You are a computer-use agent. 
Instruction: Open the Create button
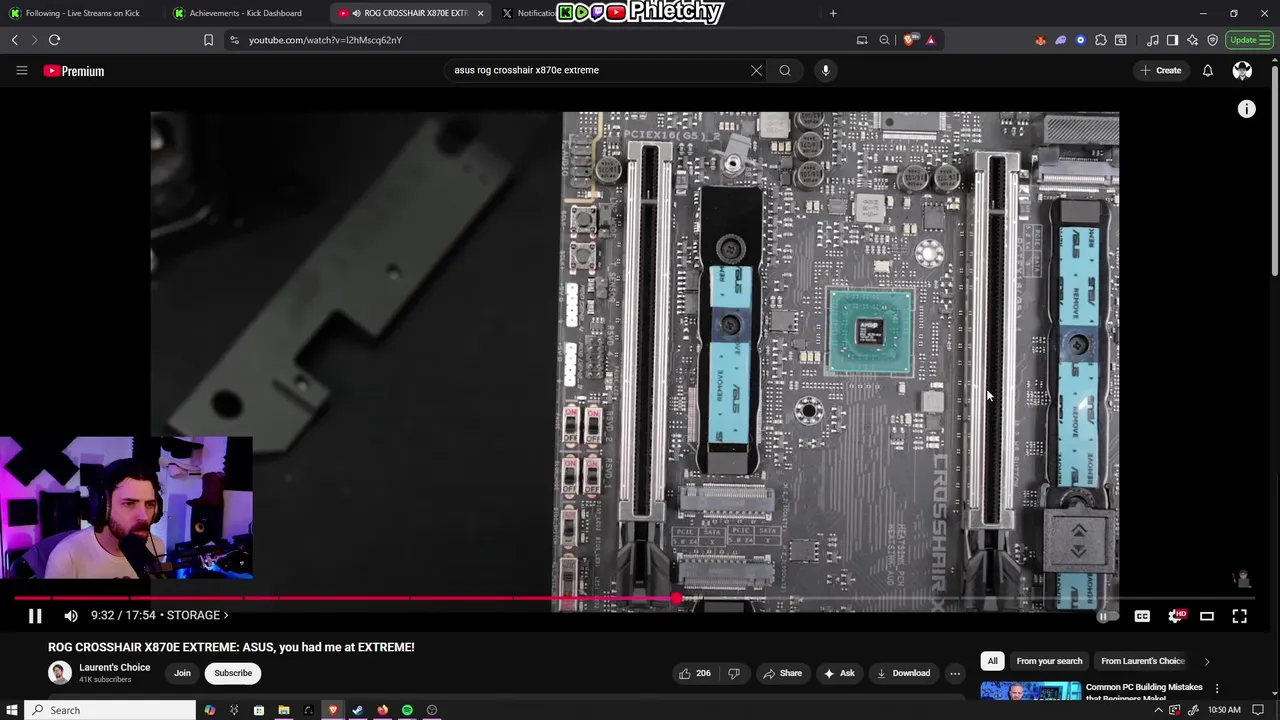tap(1161, 70)
